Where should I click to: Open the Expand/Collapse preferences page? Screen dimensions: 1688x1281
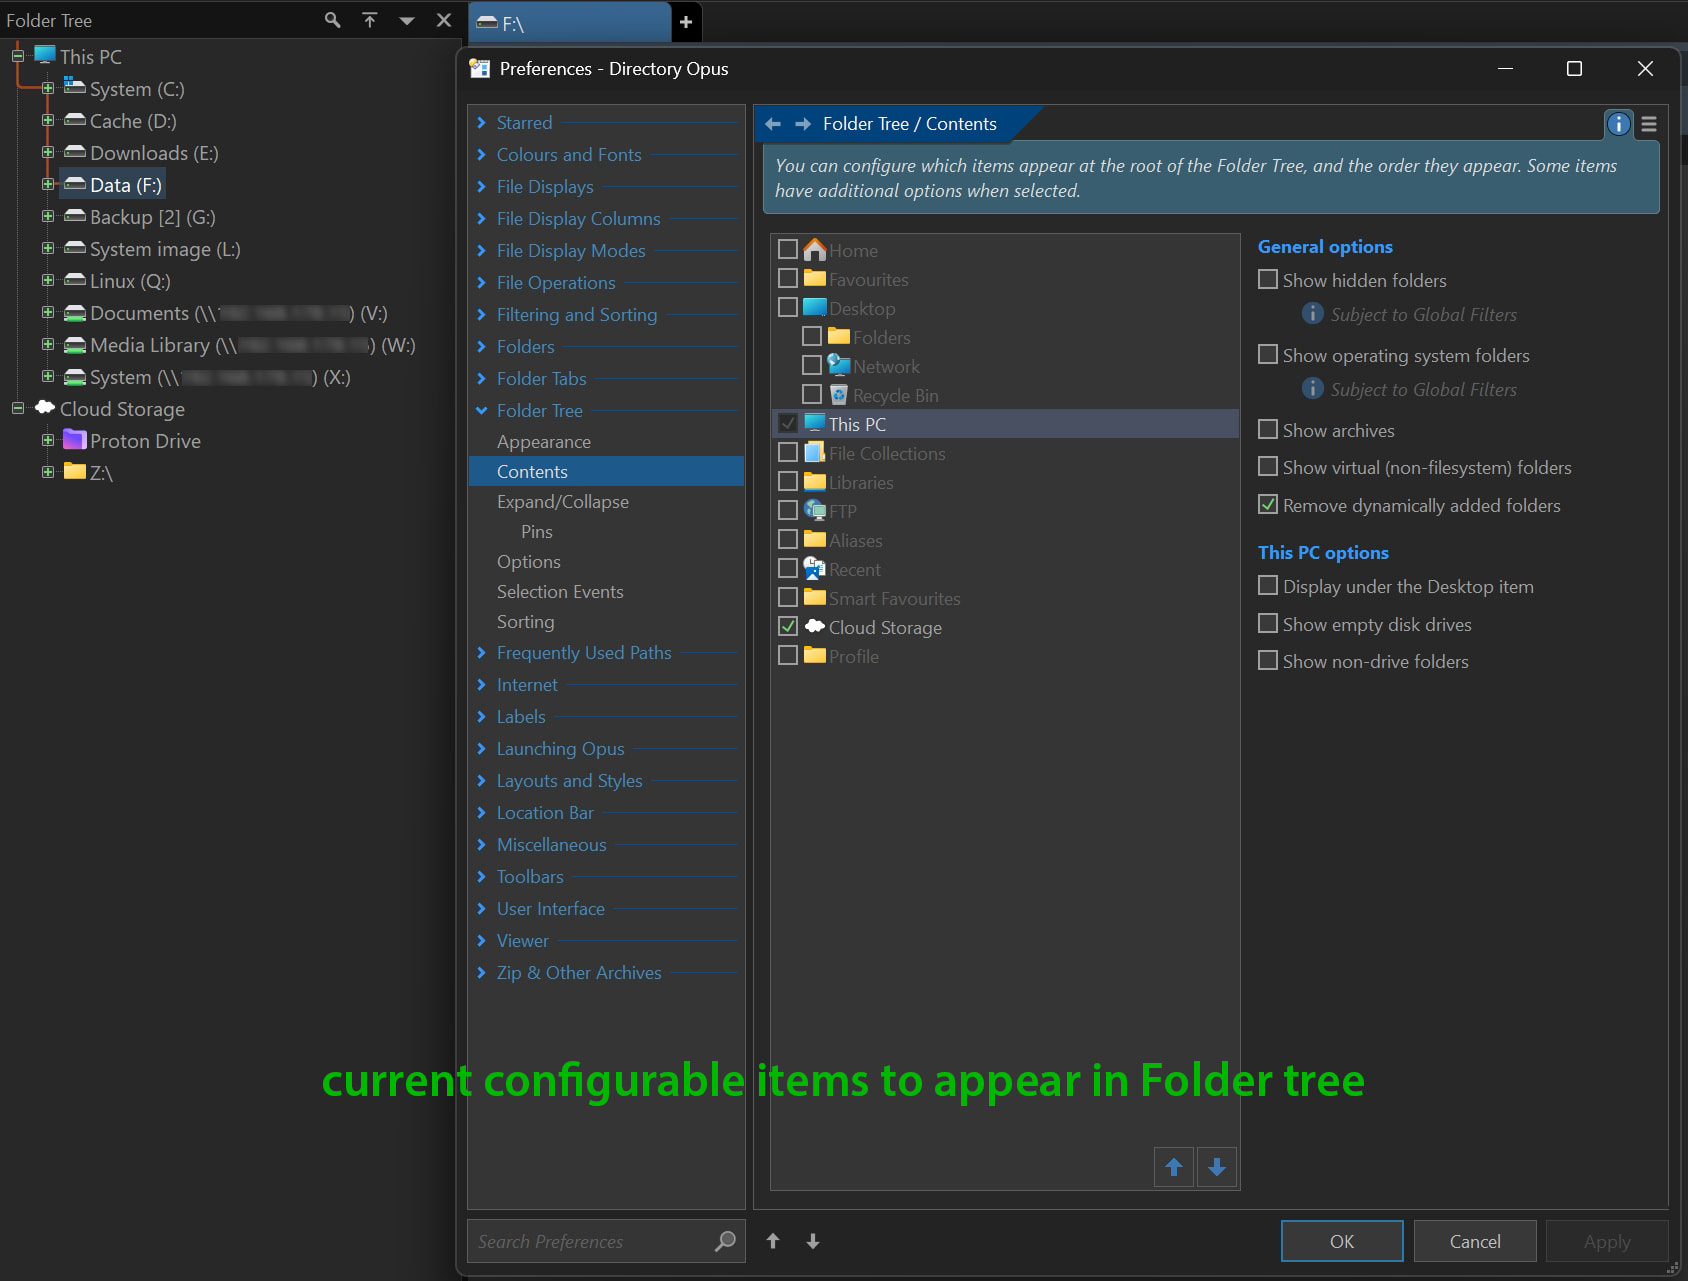click(562, 502)
